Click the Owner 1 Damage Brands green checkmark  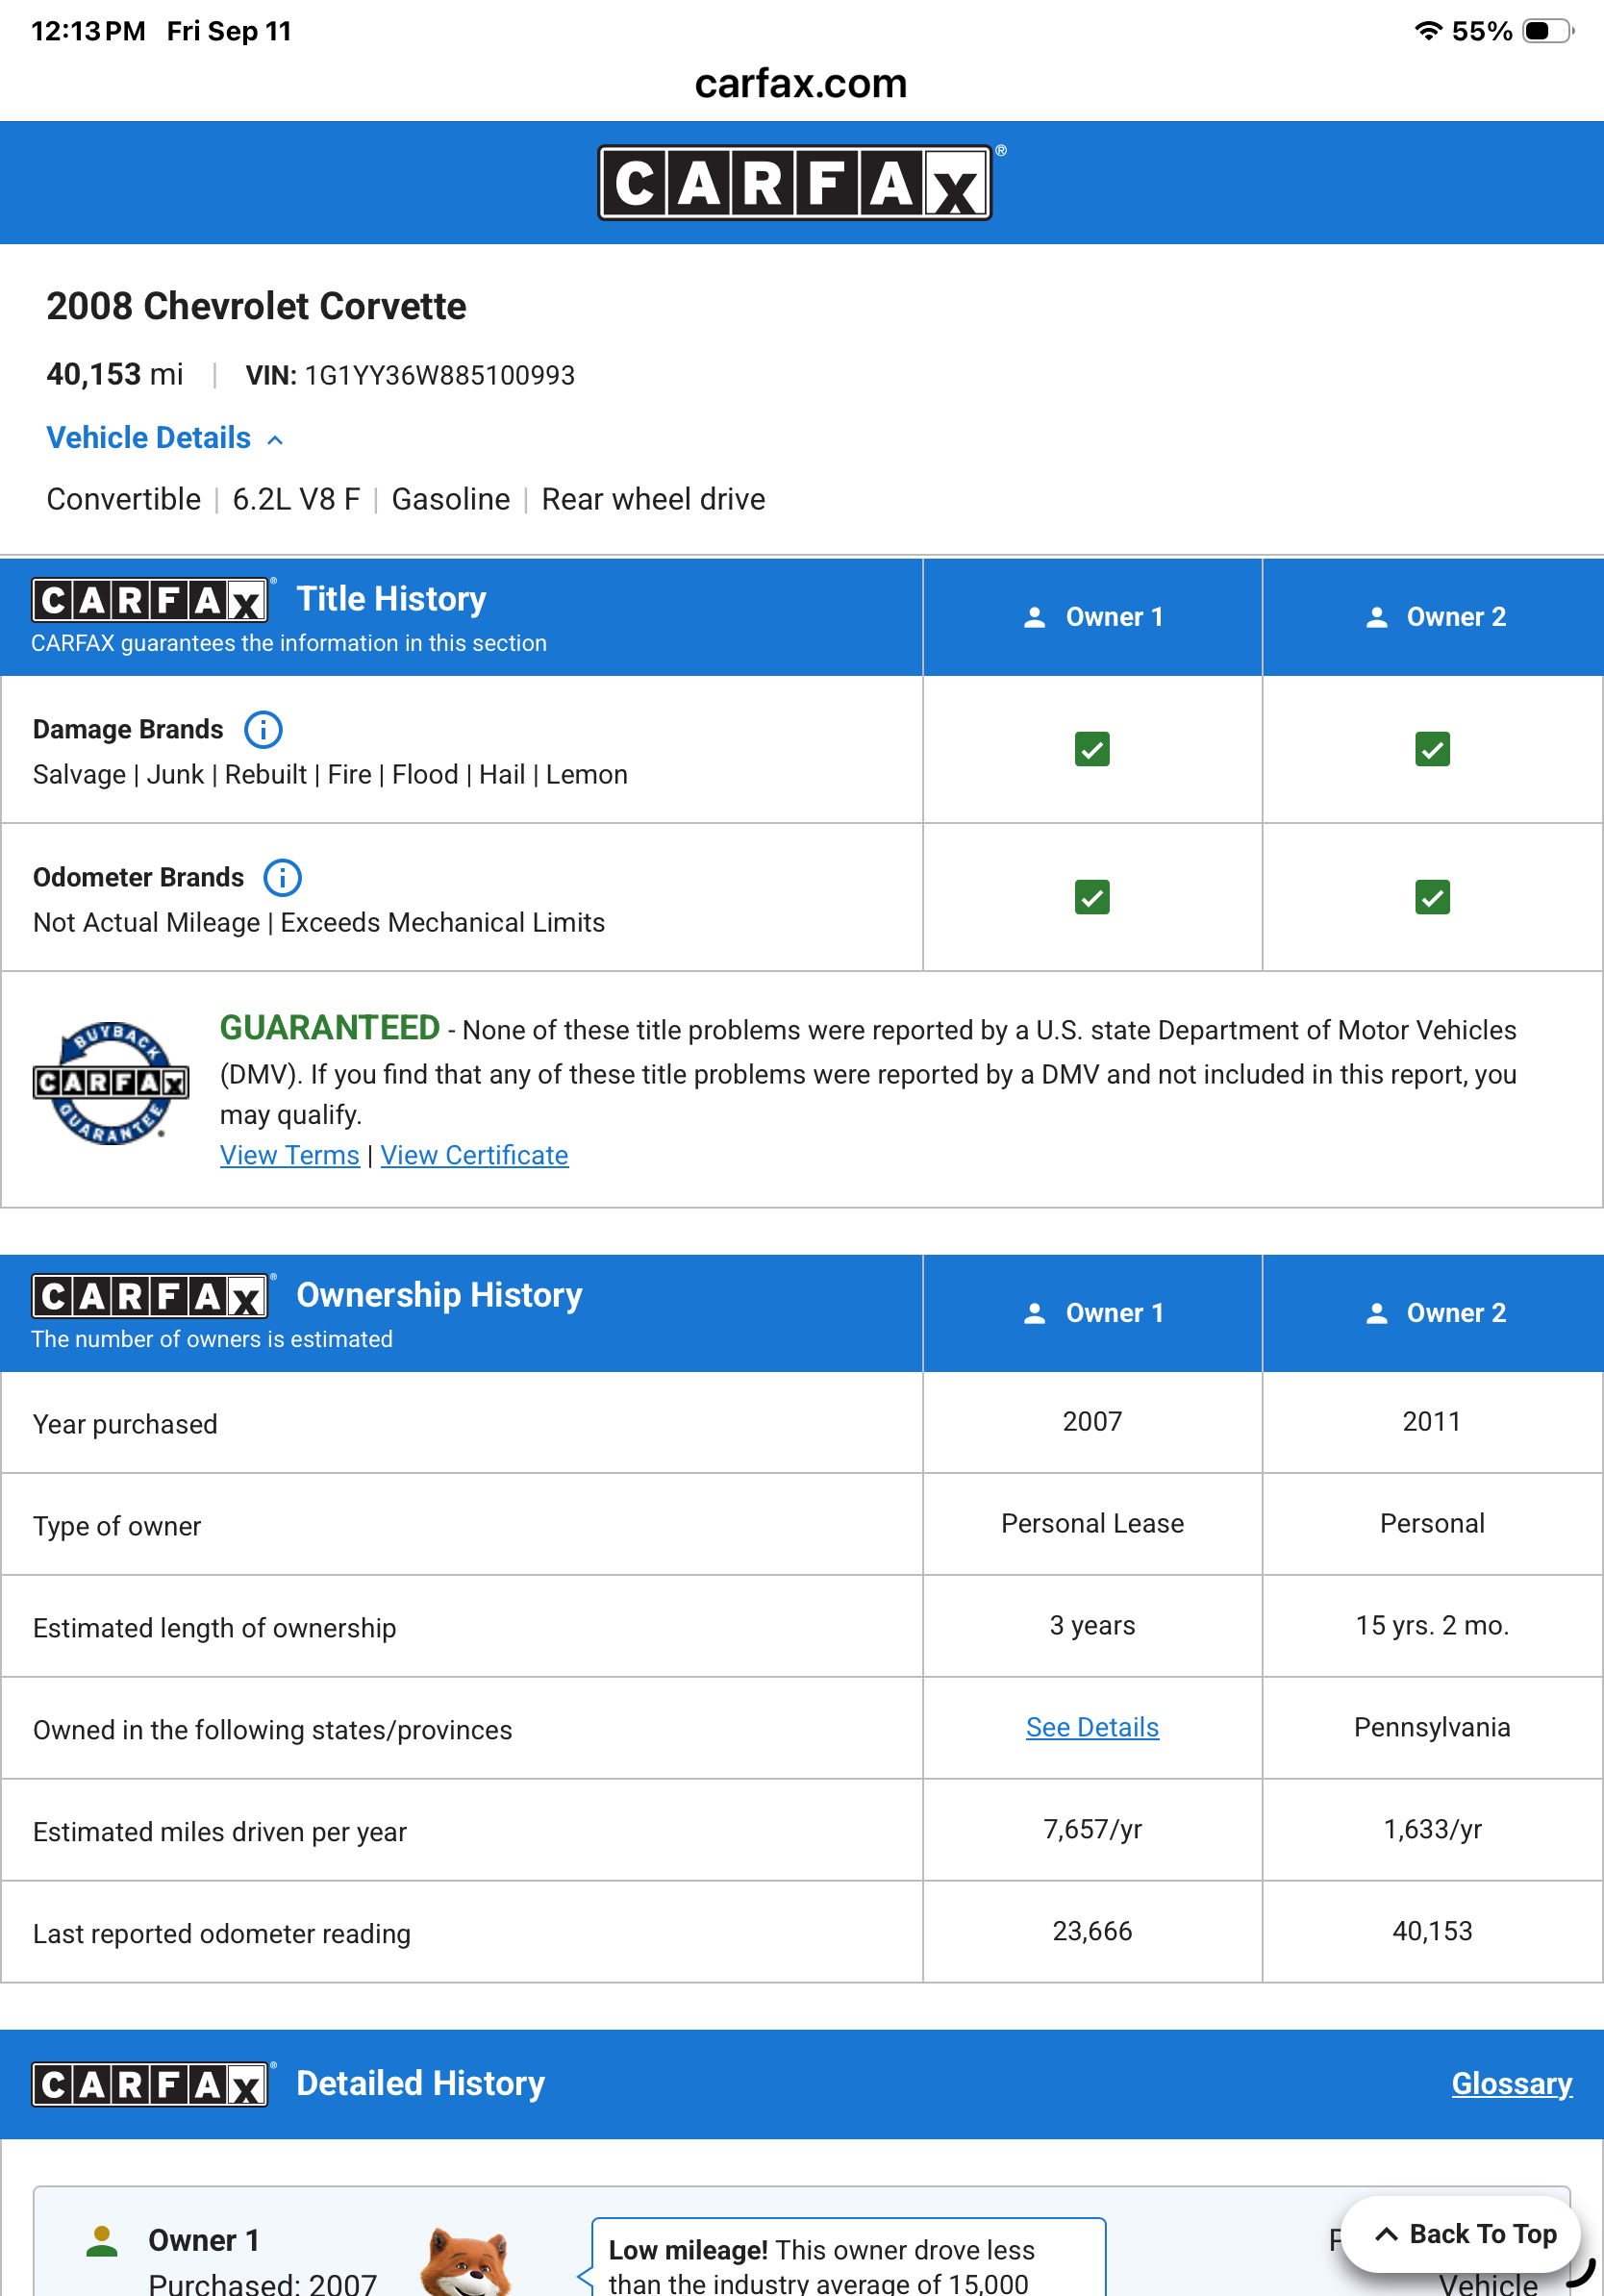pos(1092,749)
